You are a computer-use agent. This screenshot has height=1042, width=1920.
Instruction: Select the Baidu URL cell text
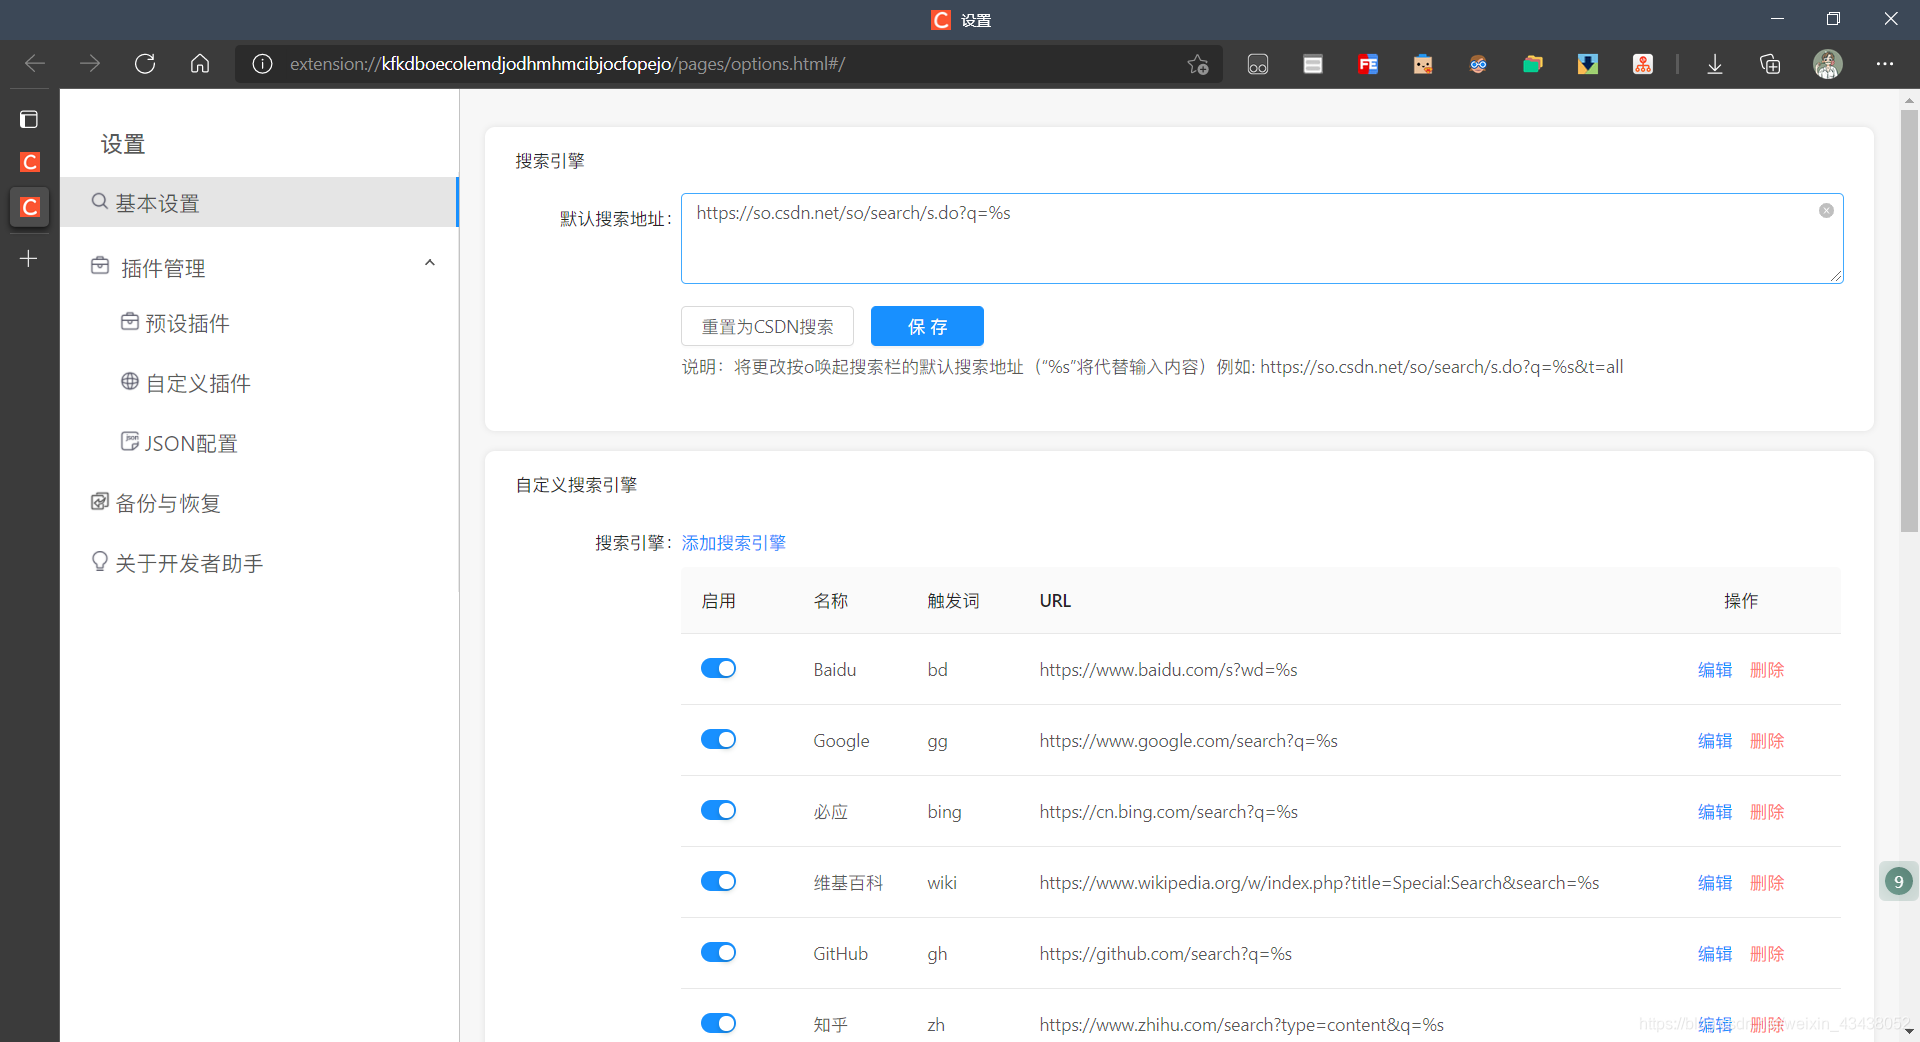tap(1168, 670)
